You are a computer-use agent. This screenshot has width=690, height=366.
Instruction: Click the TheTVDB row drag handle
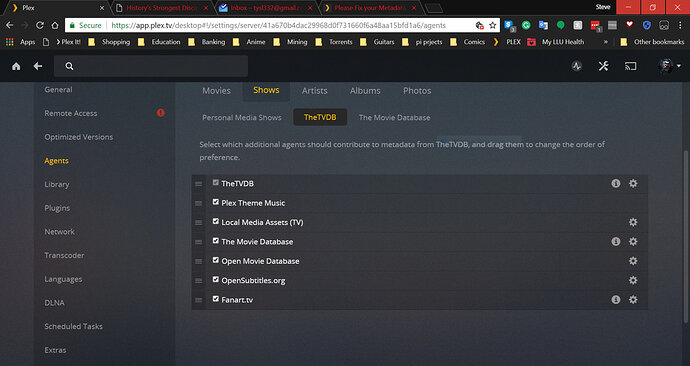point(198,184)
